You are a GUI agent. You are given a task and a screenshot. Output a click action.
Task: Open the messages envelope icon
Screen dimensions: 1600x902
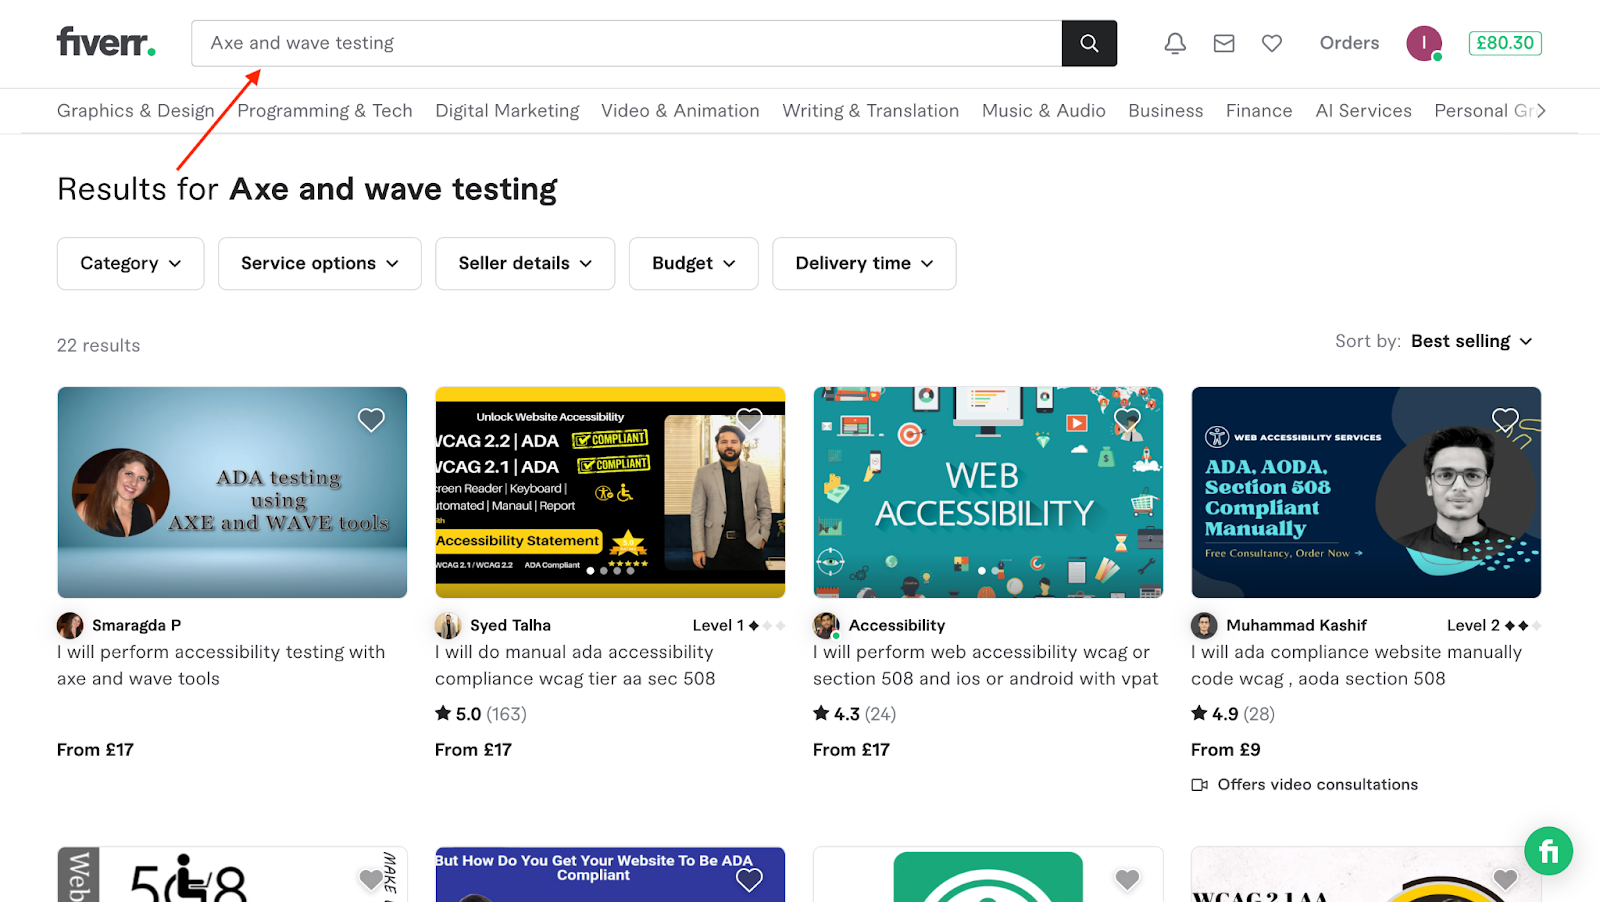tap(1224, 43)
